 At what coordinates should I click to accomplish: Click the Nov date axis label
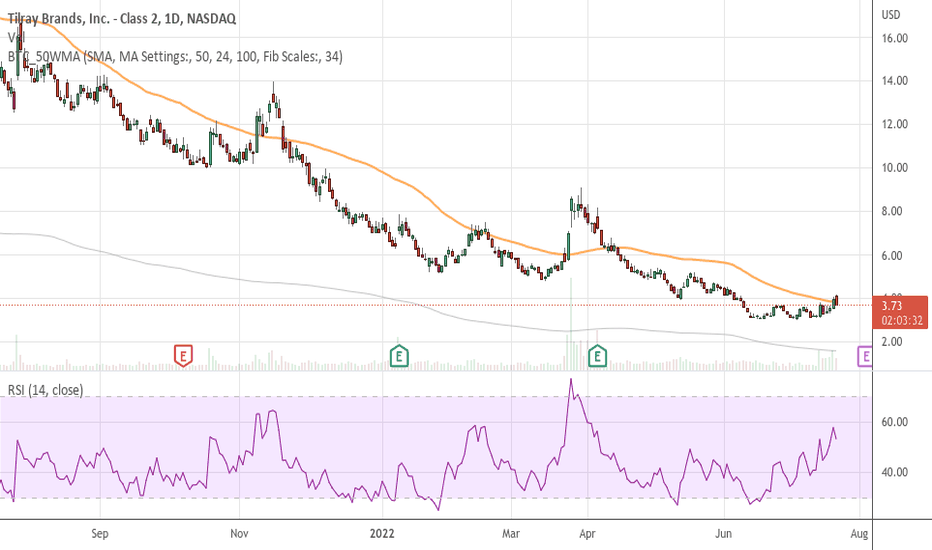239,533
